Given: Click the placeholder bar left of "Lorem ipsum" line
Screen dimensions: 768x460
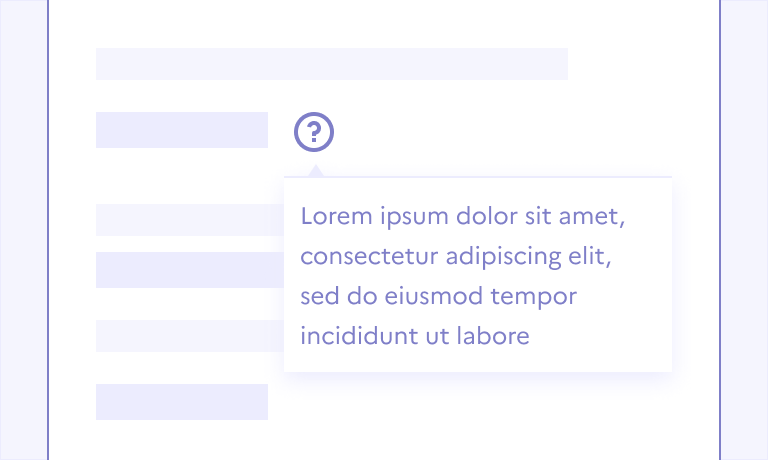Looking at the screenshot, I should (x=189, y=219).
